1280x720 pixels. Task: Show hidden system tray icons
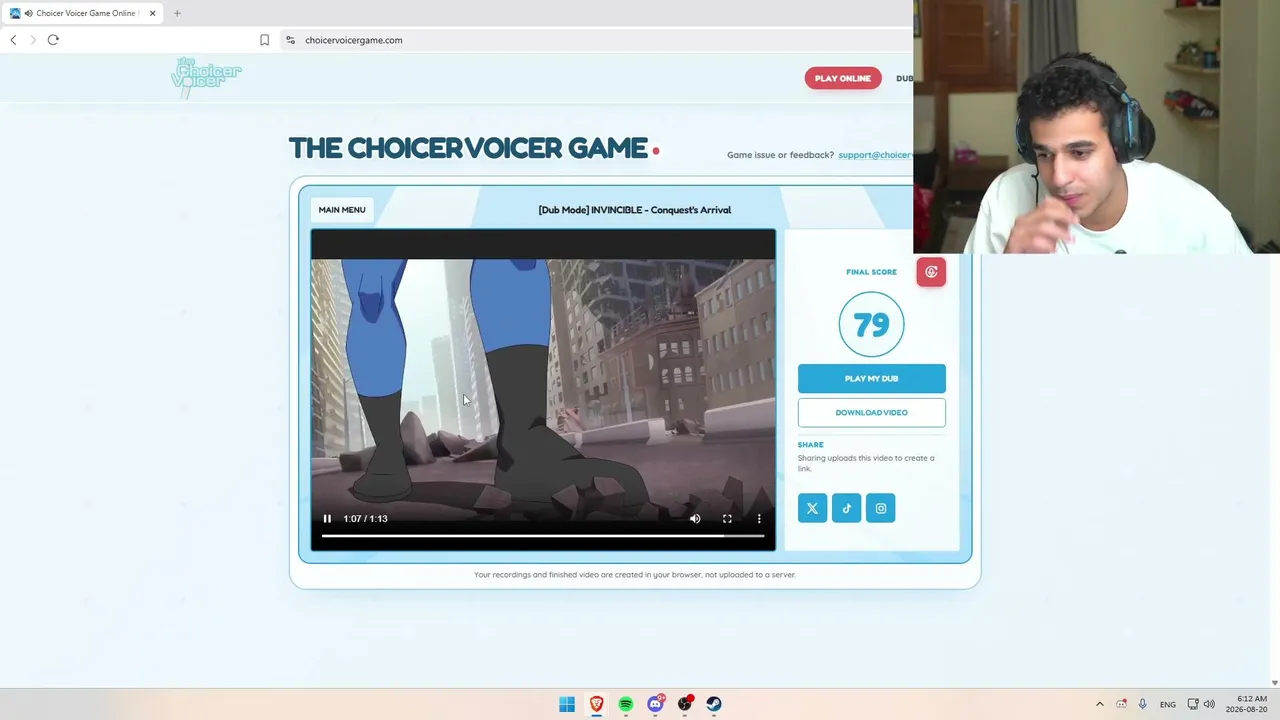(1100, 704)
